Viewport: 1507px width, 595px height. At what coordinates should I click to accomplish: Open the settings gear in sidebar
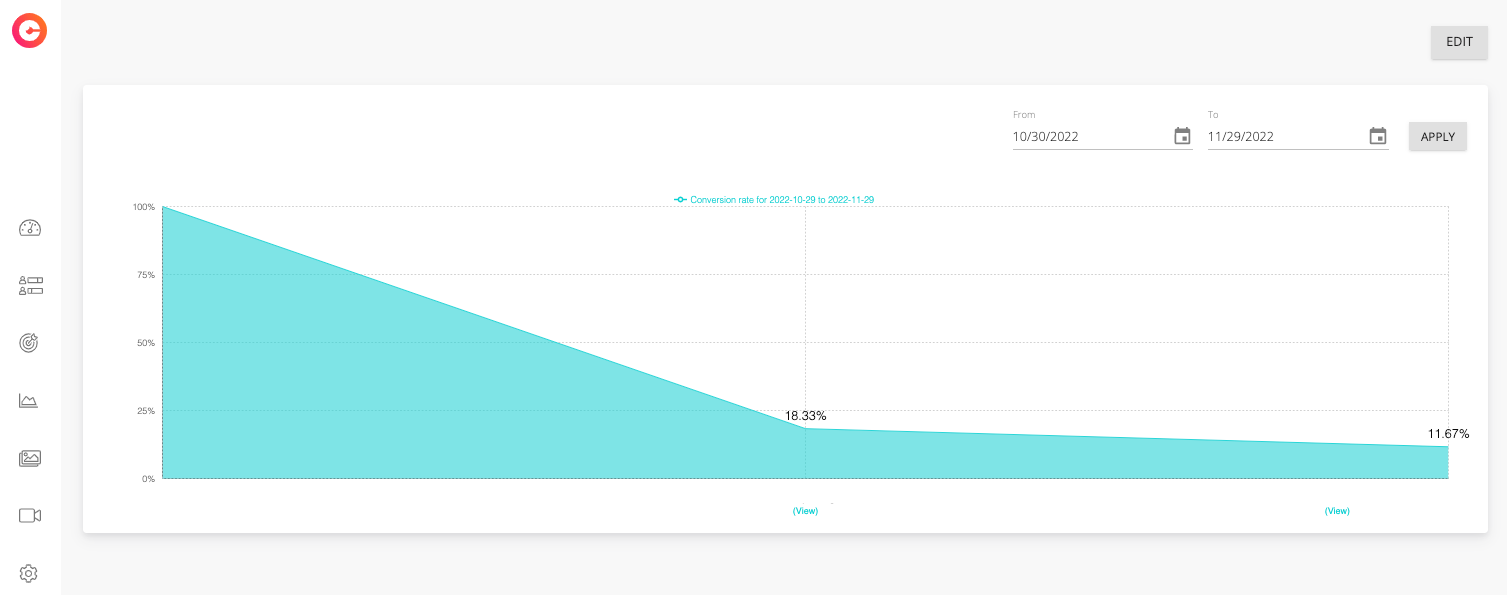coord(29,573)
